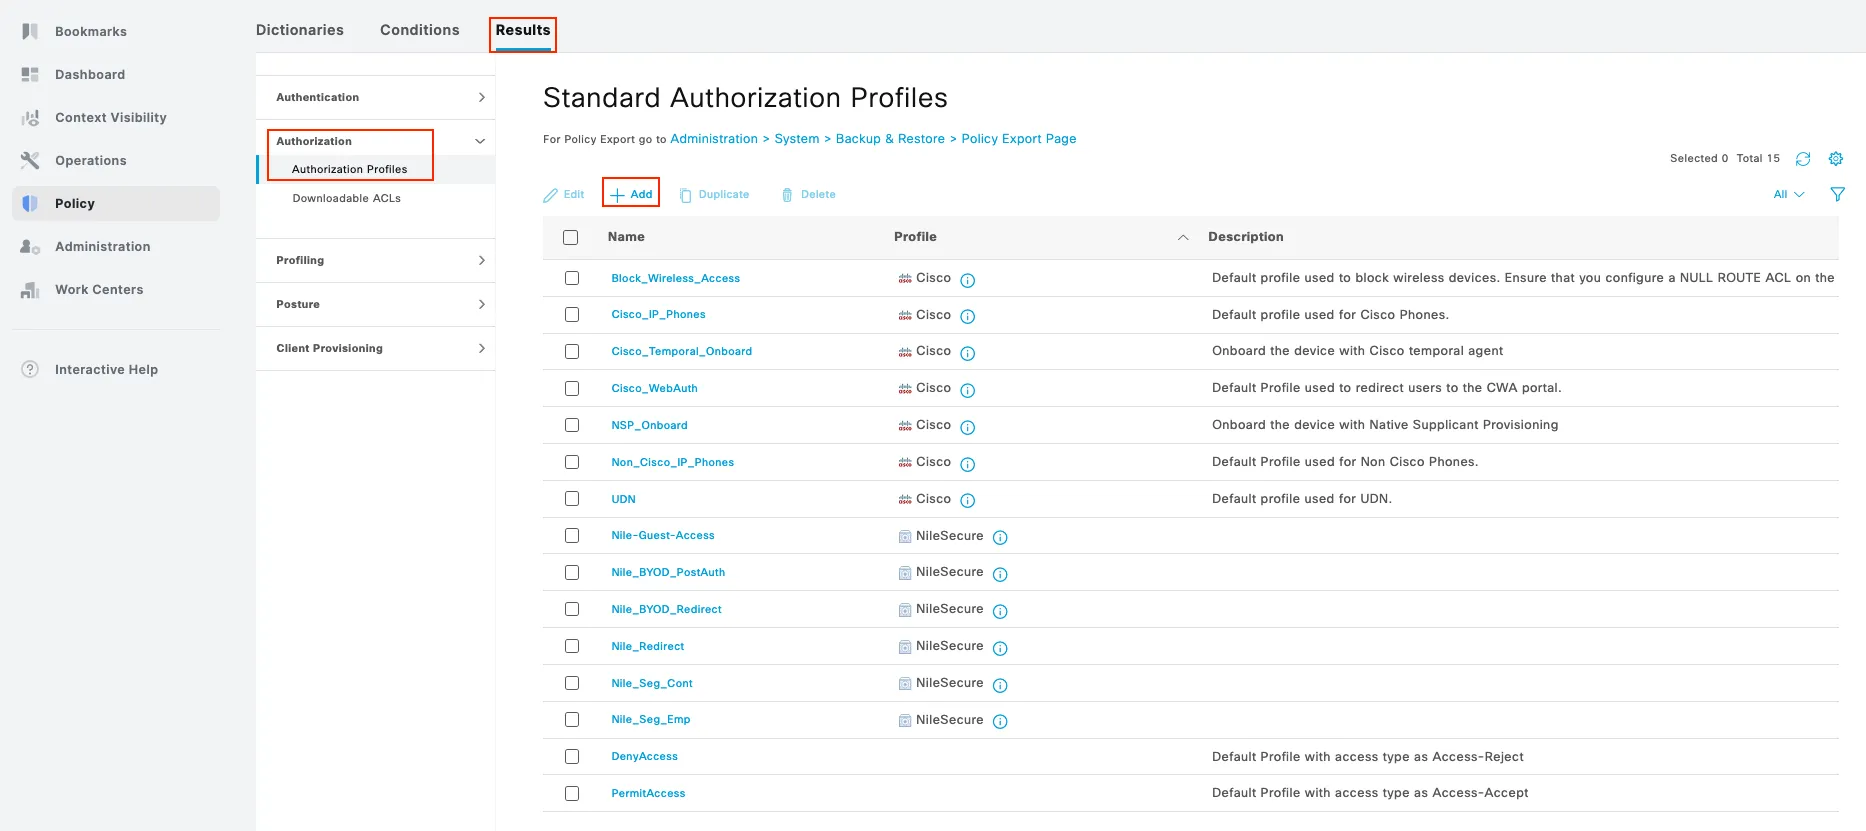1866x831 pixels.
Task: Check the NSP_Onboard row checkbox
Action: [572, 425]
